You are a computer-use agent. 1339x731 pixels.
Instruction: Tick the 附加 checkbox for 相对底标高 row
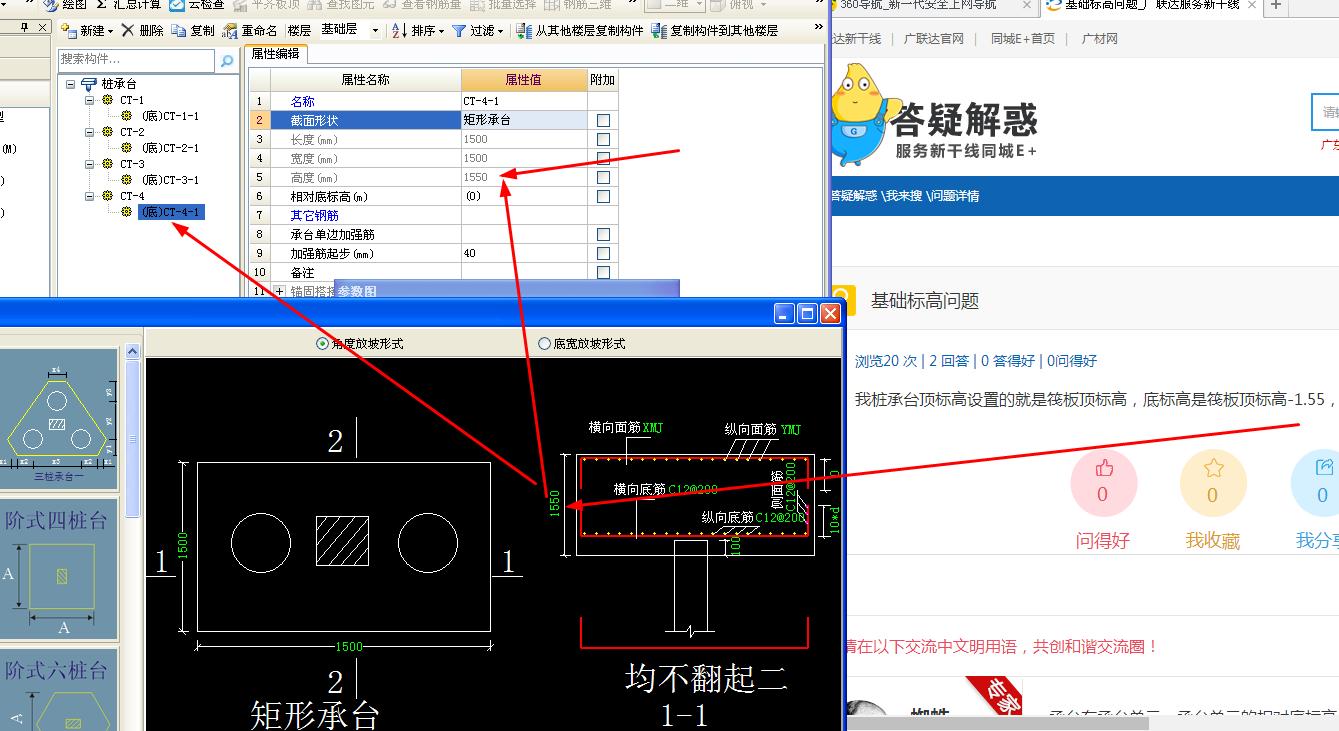(603, 197)
